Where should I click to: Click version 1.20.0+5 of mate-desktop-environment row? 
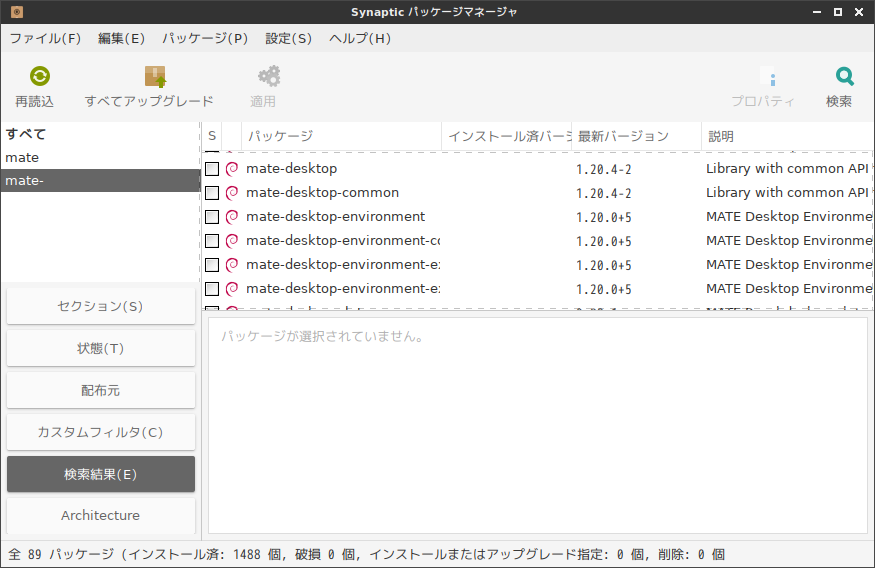point(604,217)
